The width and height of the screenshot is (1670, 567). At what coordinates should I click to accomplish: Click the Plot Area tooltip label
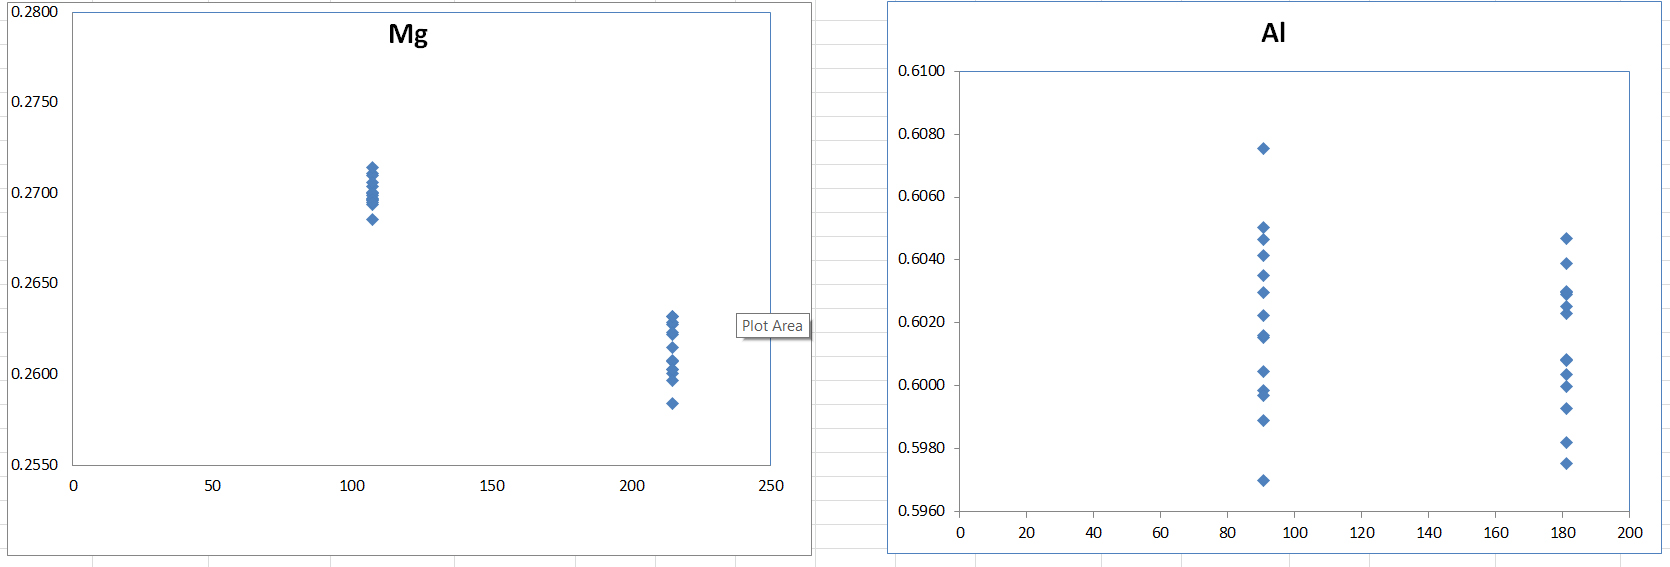pos(772,326)
